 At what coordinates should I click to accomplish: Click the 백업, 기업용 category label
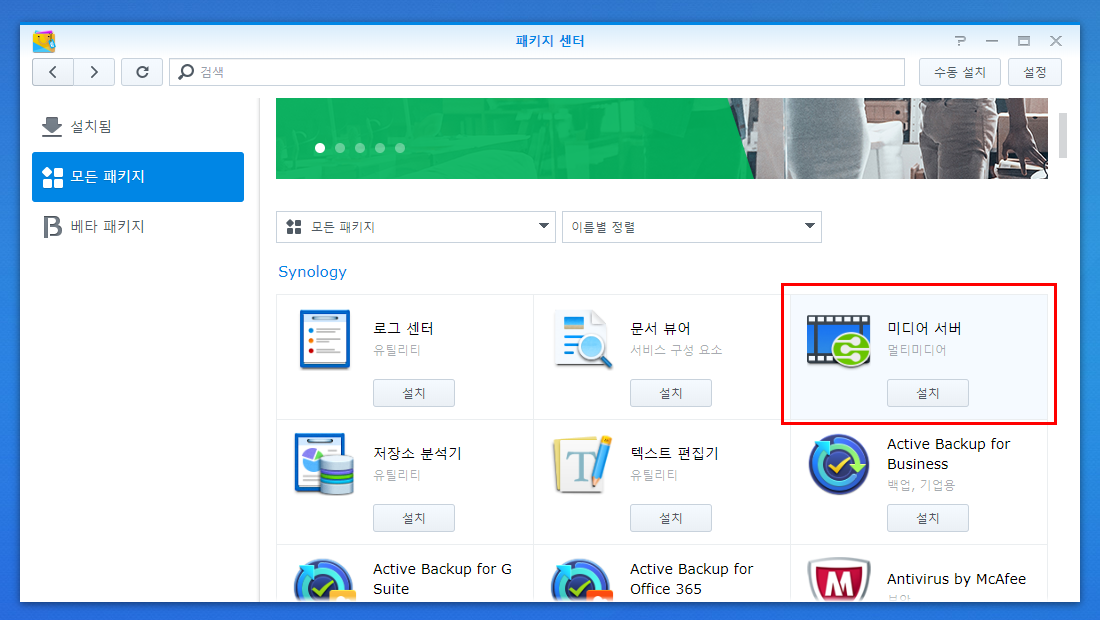(921, 485)
